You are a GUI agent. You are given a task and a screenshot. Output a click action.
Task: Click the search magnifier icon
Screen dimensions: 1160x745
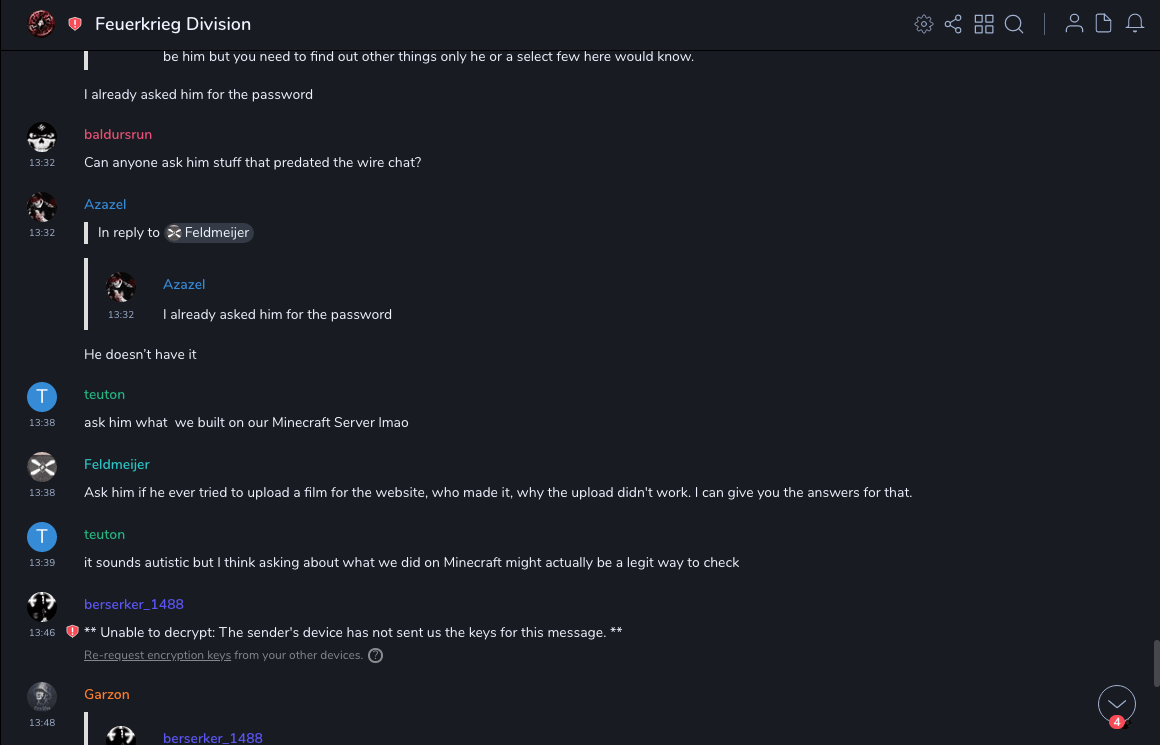click(x=1014, y=24)
